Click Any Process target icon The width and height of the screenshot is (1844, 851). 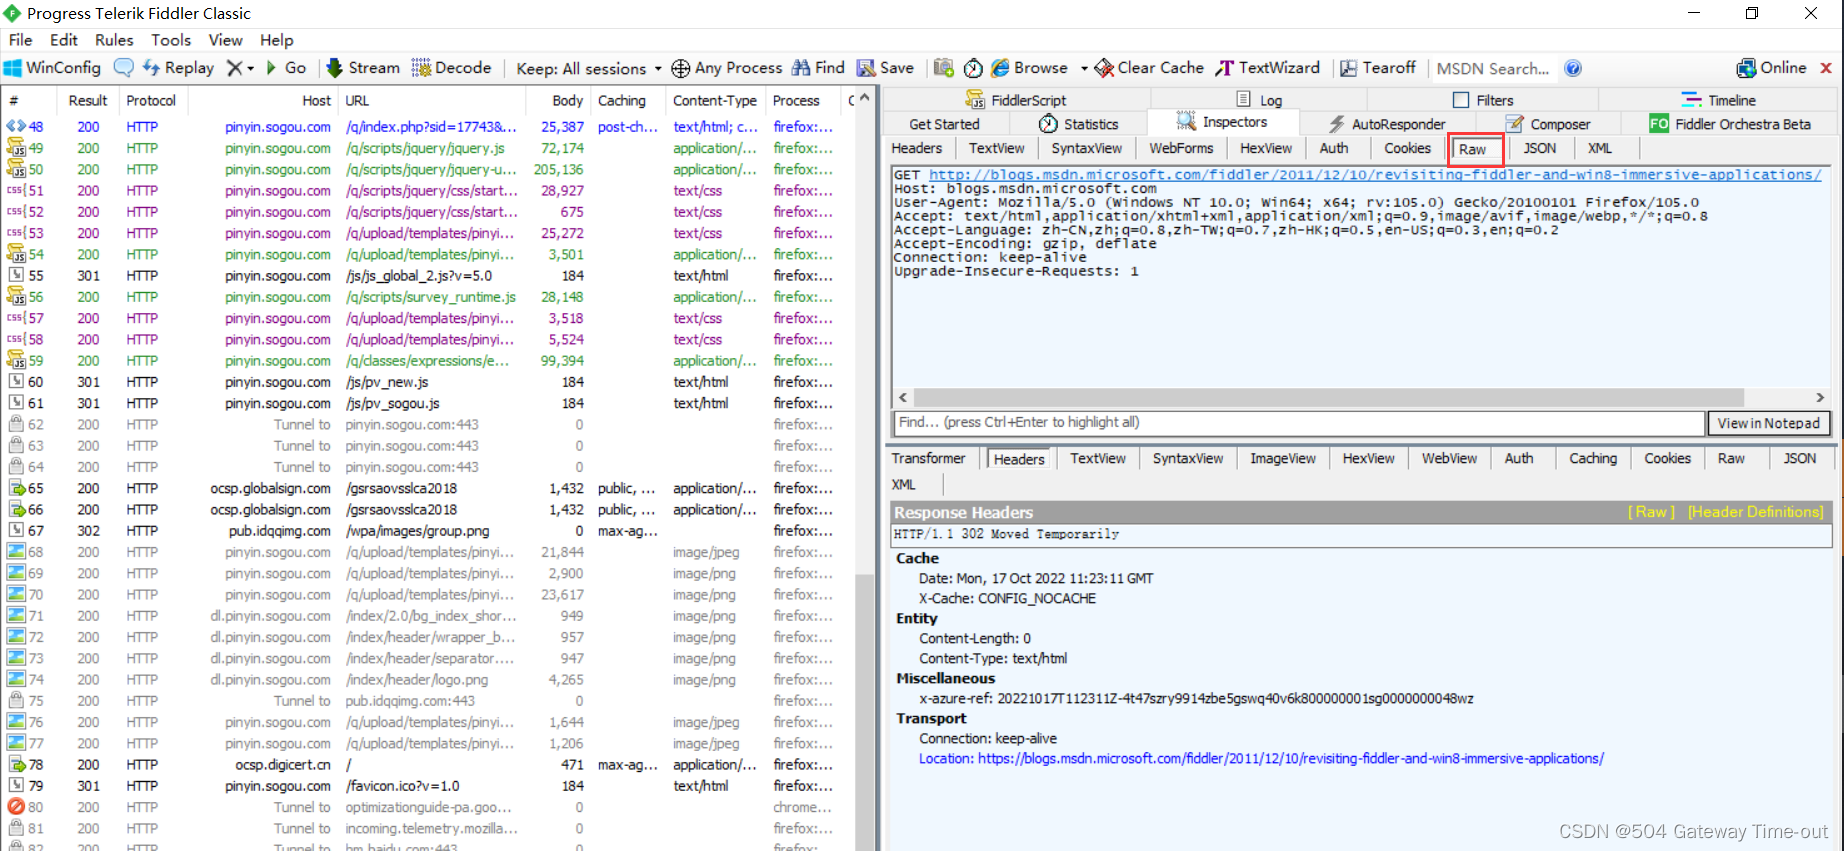681,68
